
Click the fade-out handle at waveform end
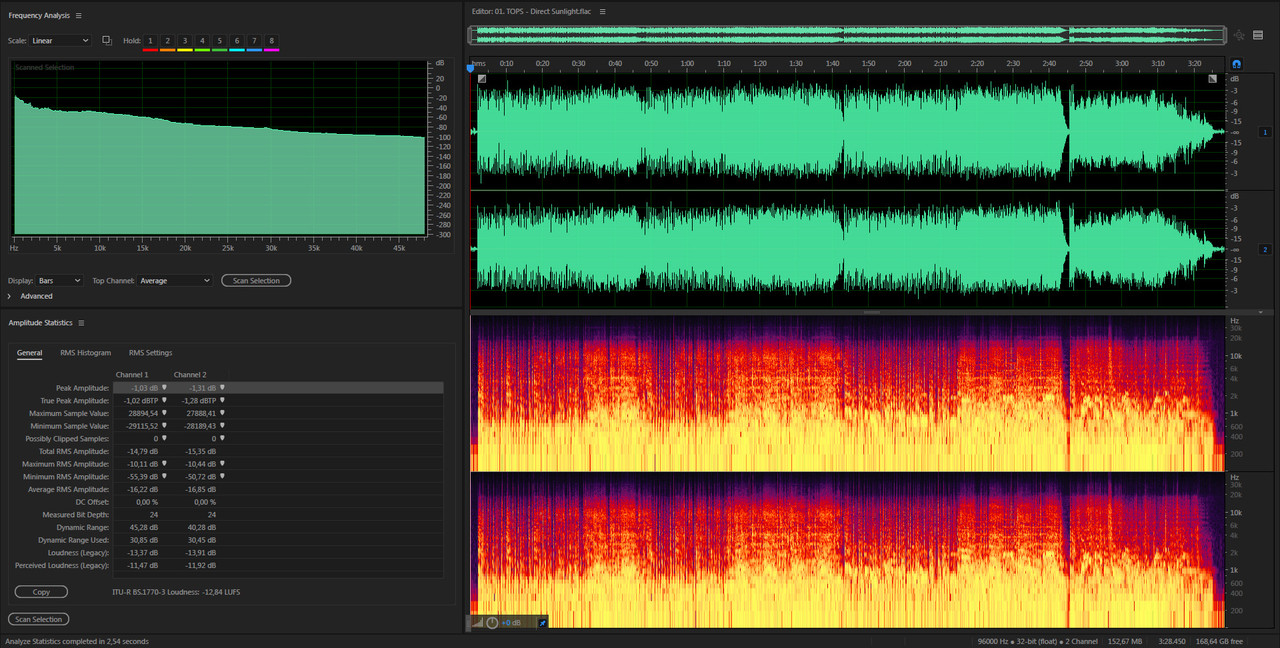tap(1213, 79)
